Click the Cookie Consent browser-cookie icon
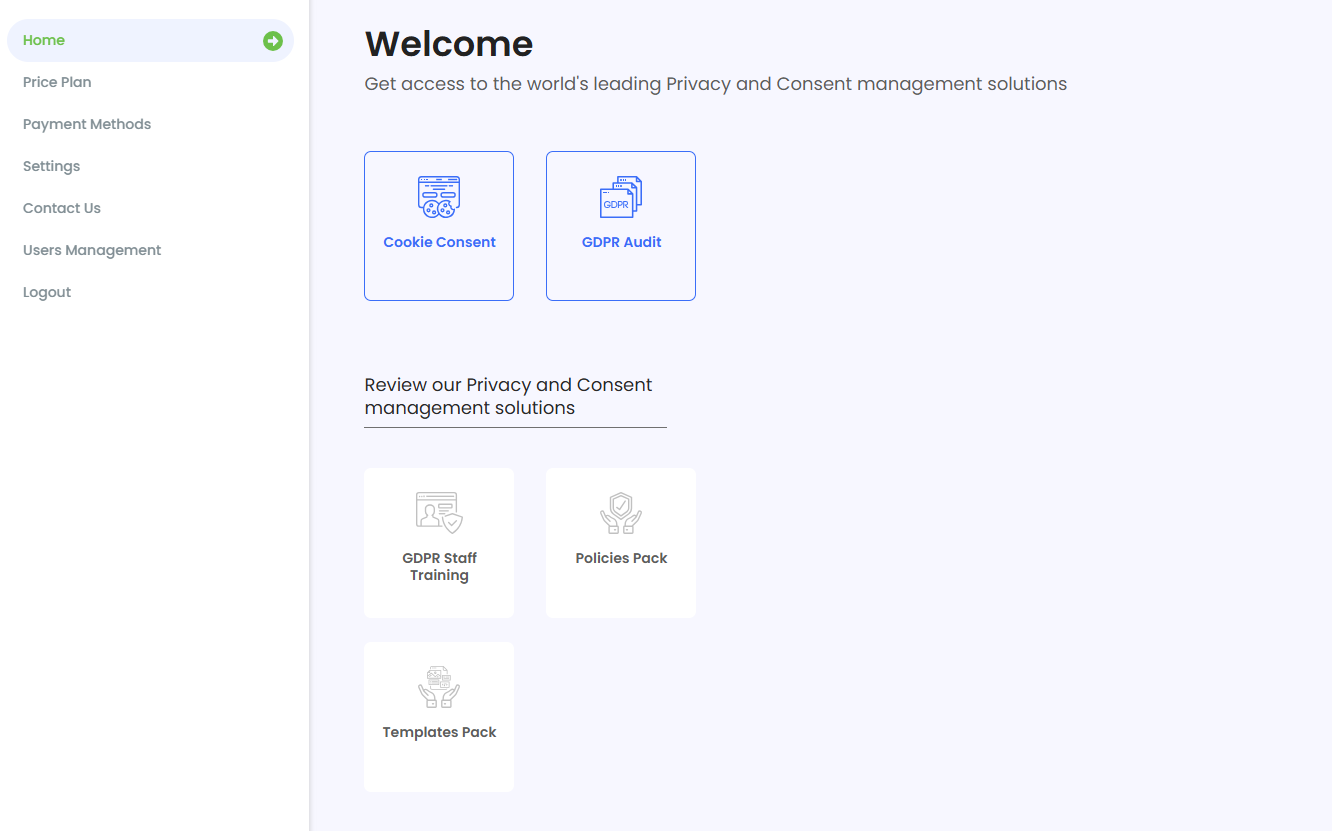 pos(439,197)
